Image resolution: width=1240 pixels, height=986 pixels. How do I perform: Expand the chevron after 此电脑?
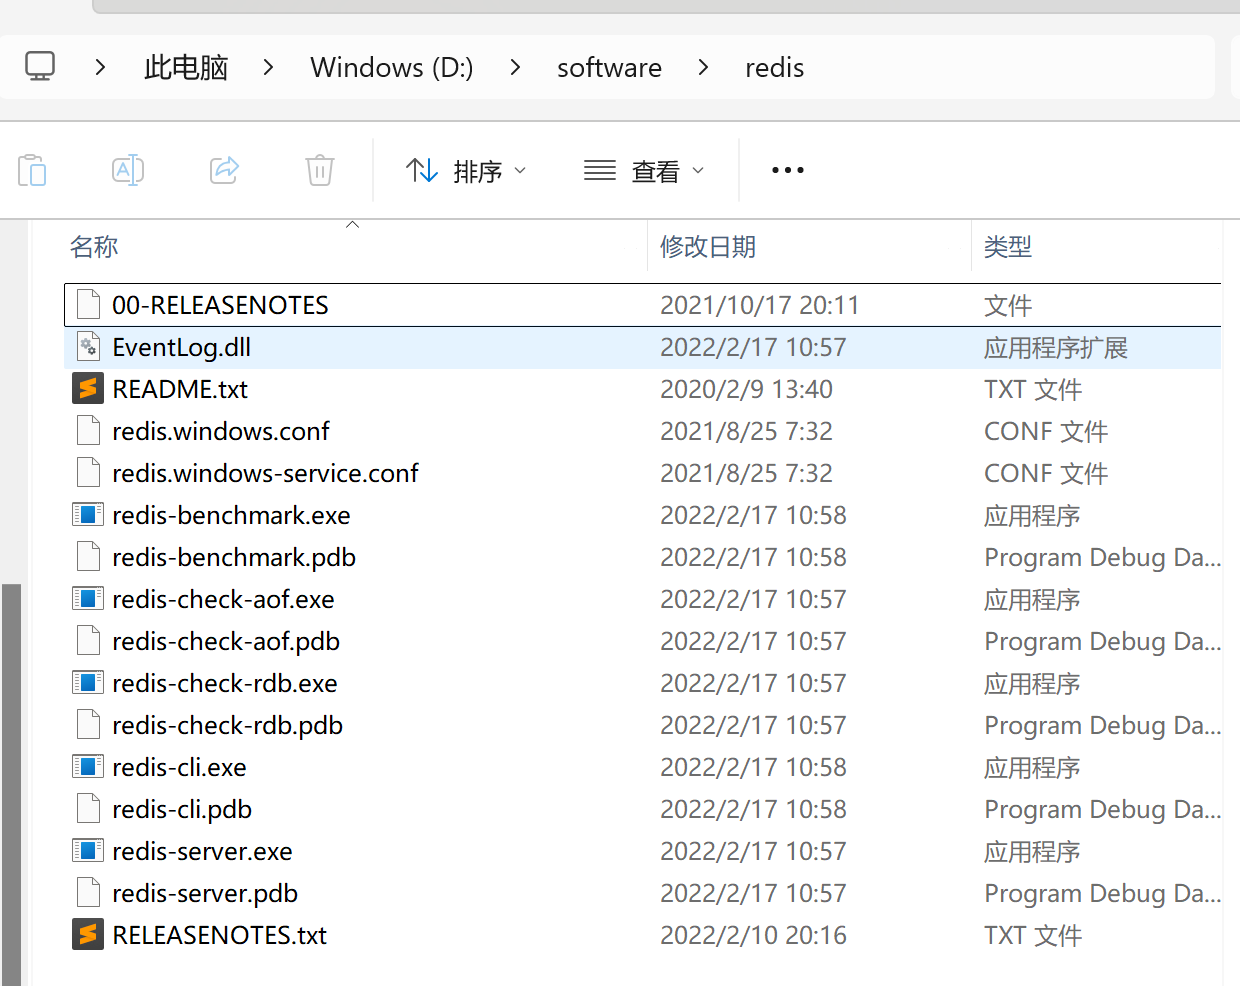tap(268, 67)
